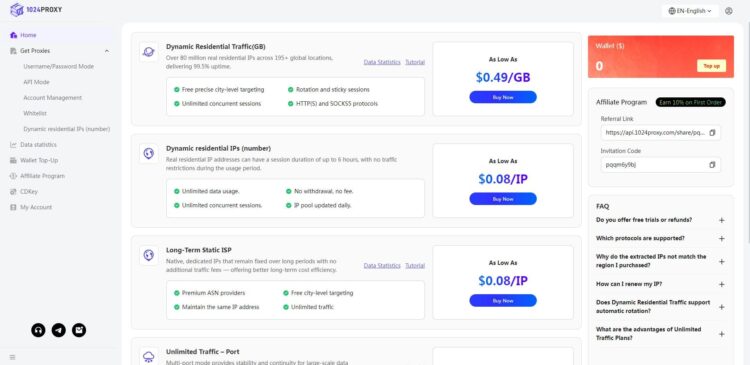The height and width of the screenshot is (365, 750).
Task: Click Dynamic Residential Traffic planet icon
Action: tap(148, 52)
